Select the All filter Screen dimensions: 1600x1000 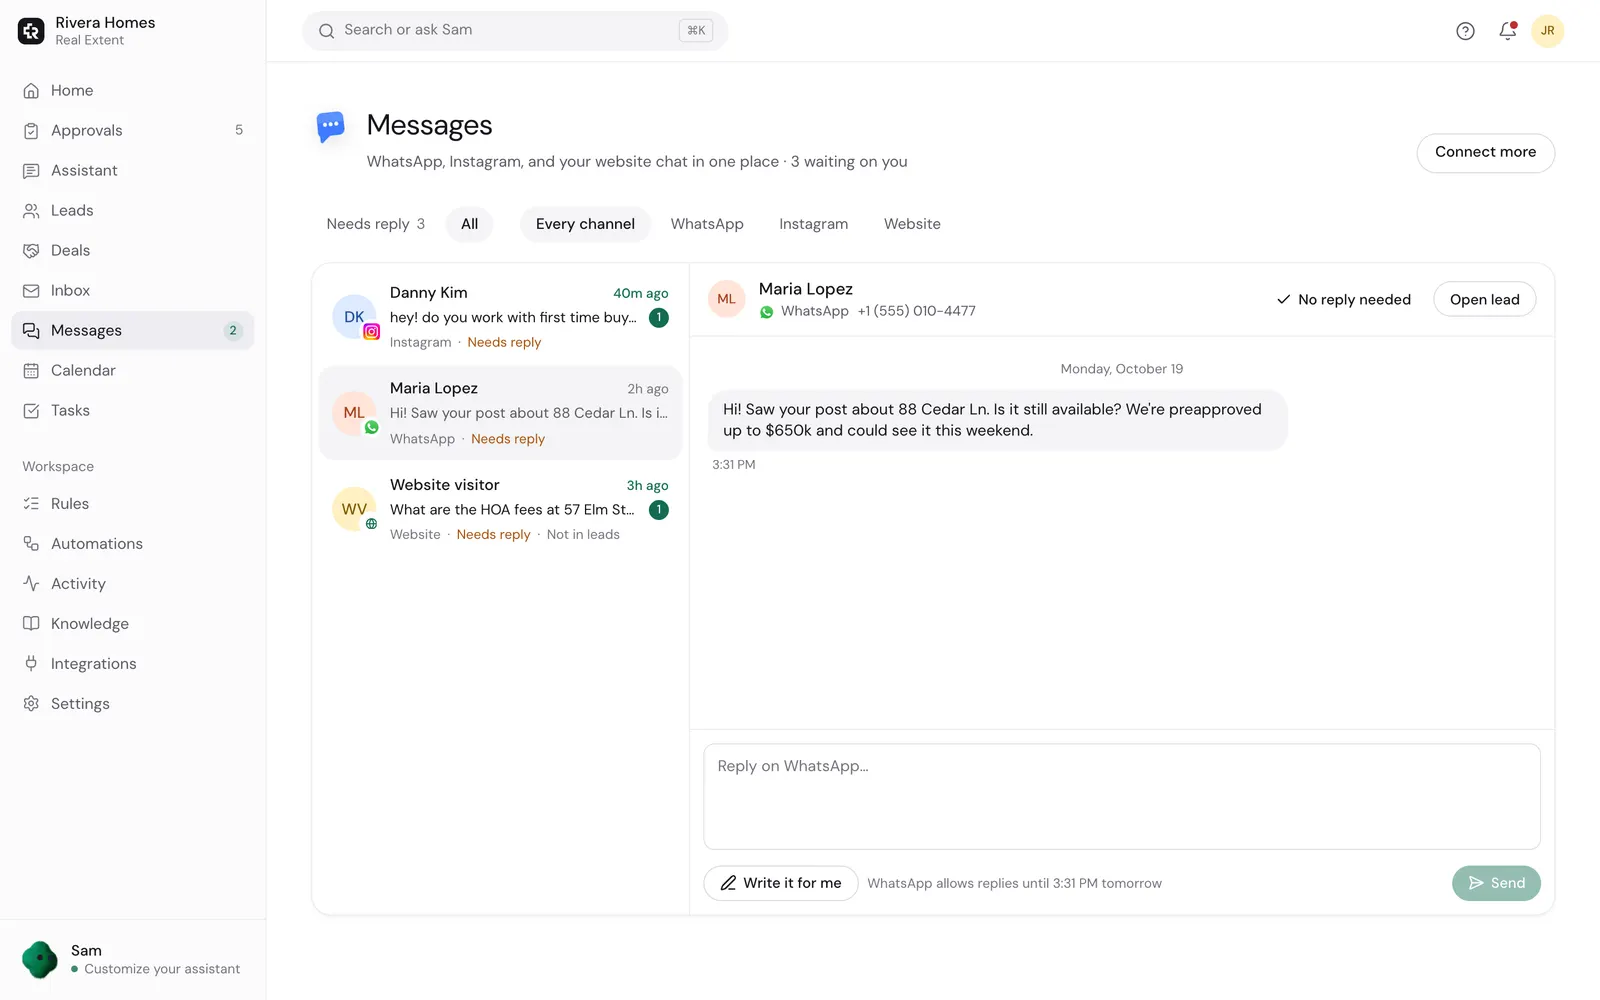point(470,224)
